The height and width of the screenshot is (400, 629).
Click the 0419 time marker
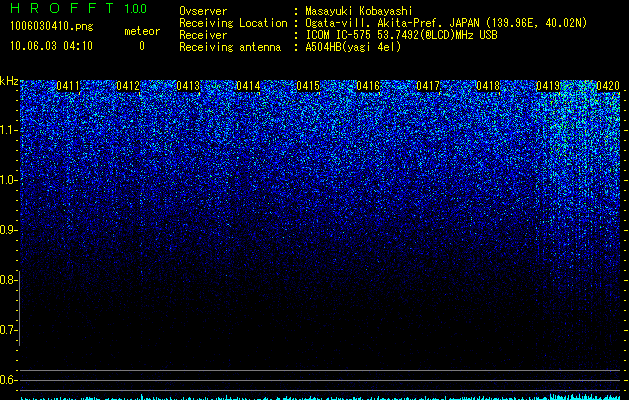[548, 86]
